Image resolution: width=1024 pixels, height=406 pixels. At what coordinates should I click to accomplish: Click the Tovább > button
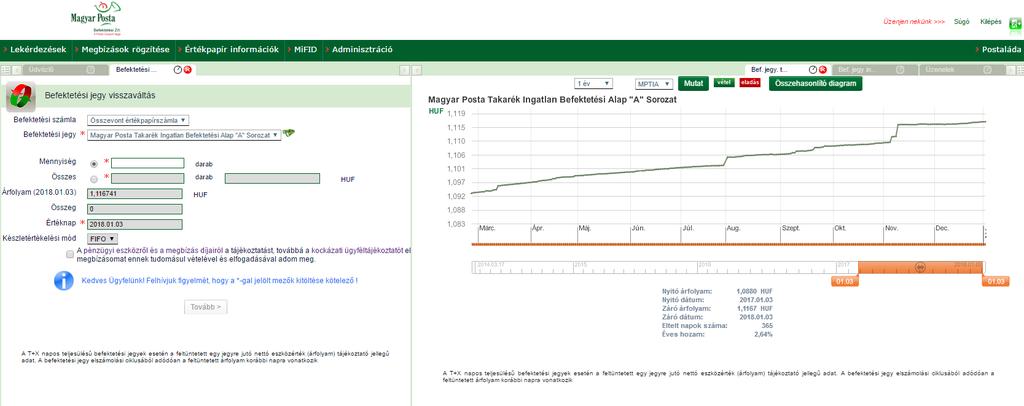coord(206,307)
